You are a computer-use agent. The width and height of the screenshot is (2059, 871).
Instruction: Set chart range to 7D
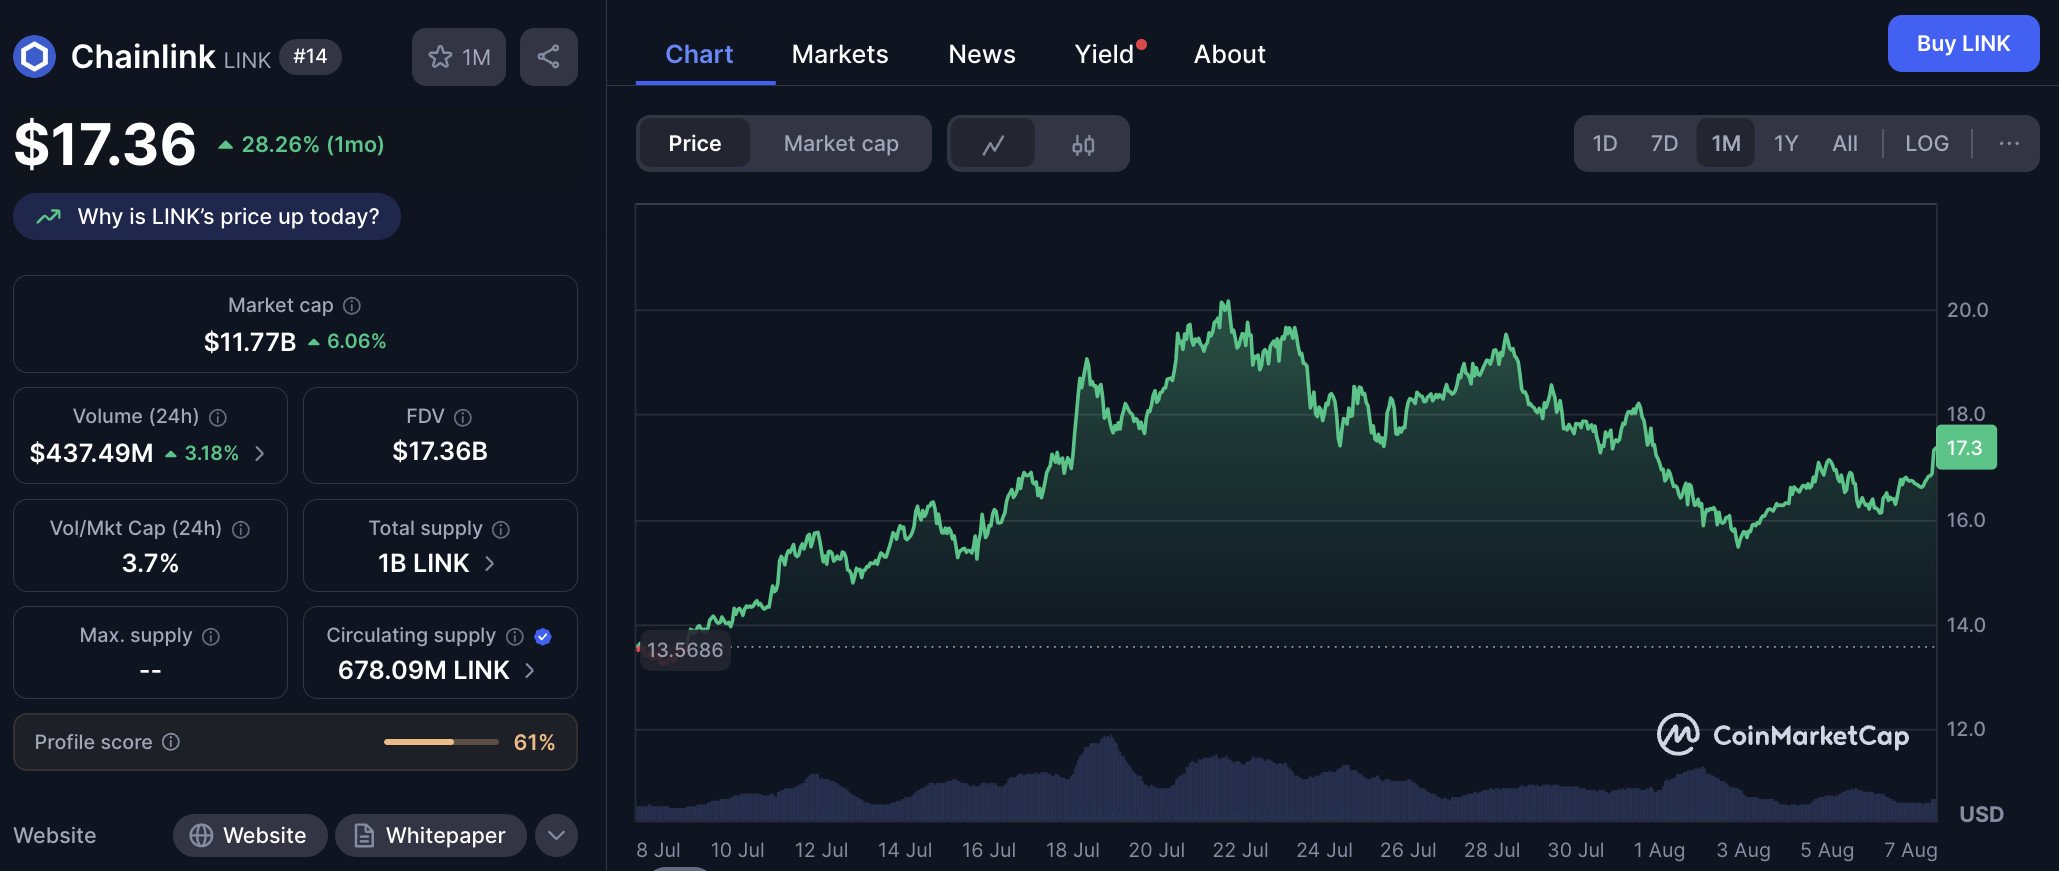click(x=1664, y=144)
